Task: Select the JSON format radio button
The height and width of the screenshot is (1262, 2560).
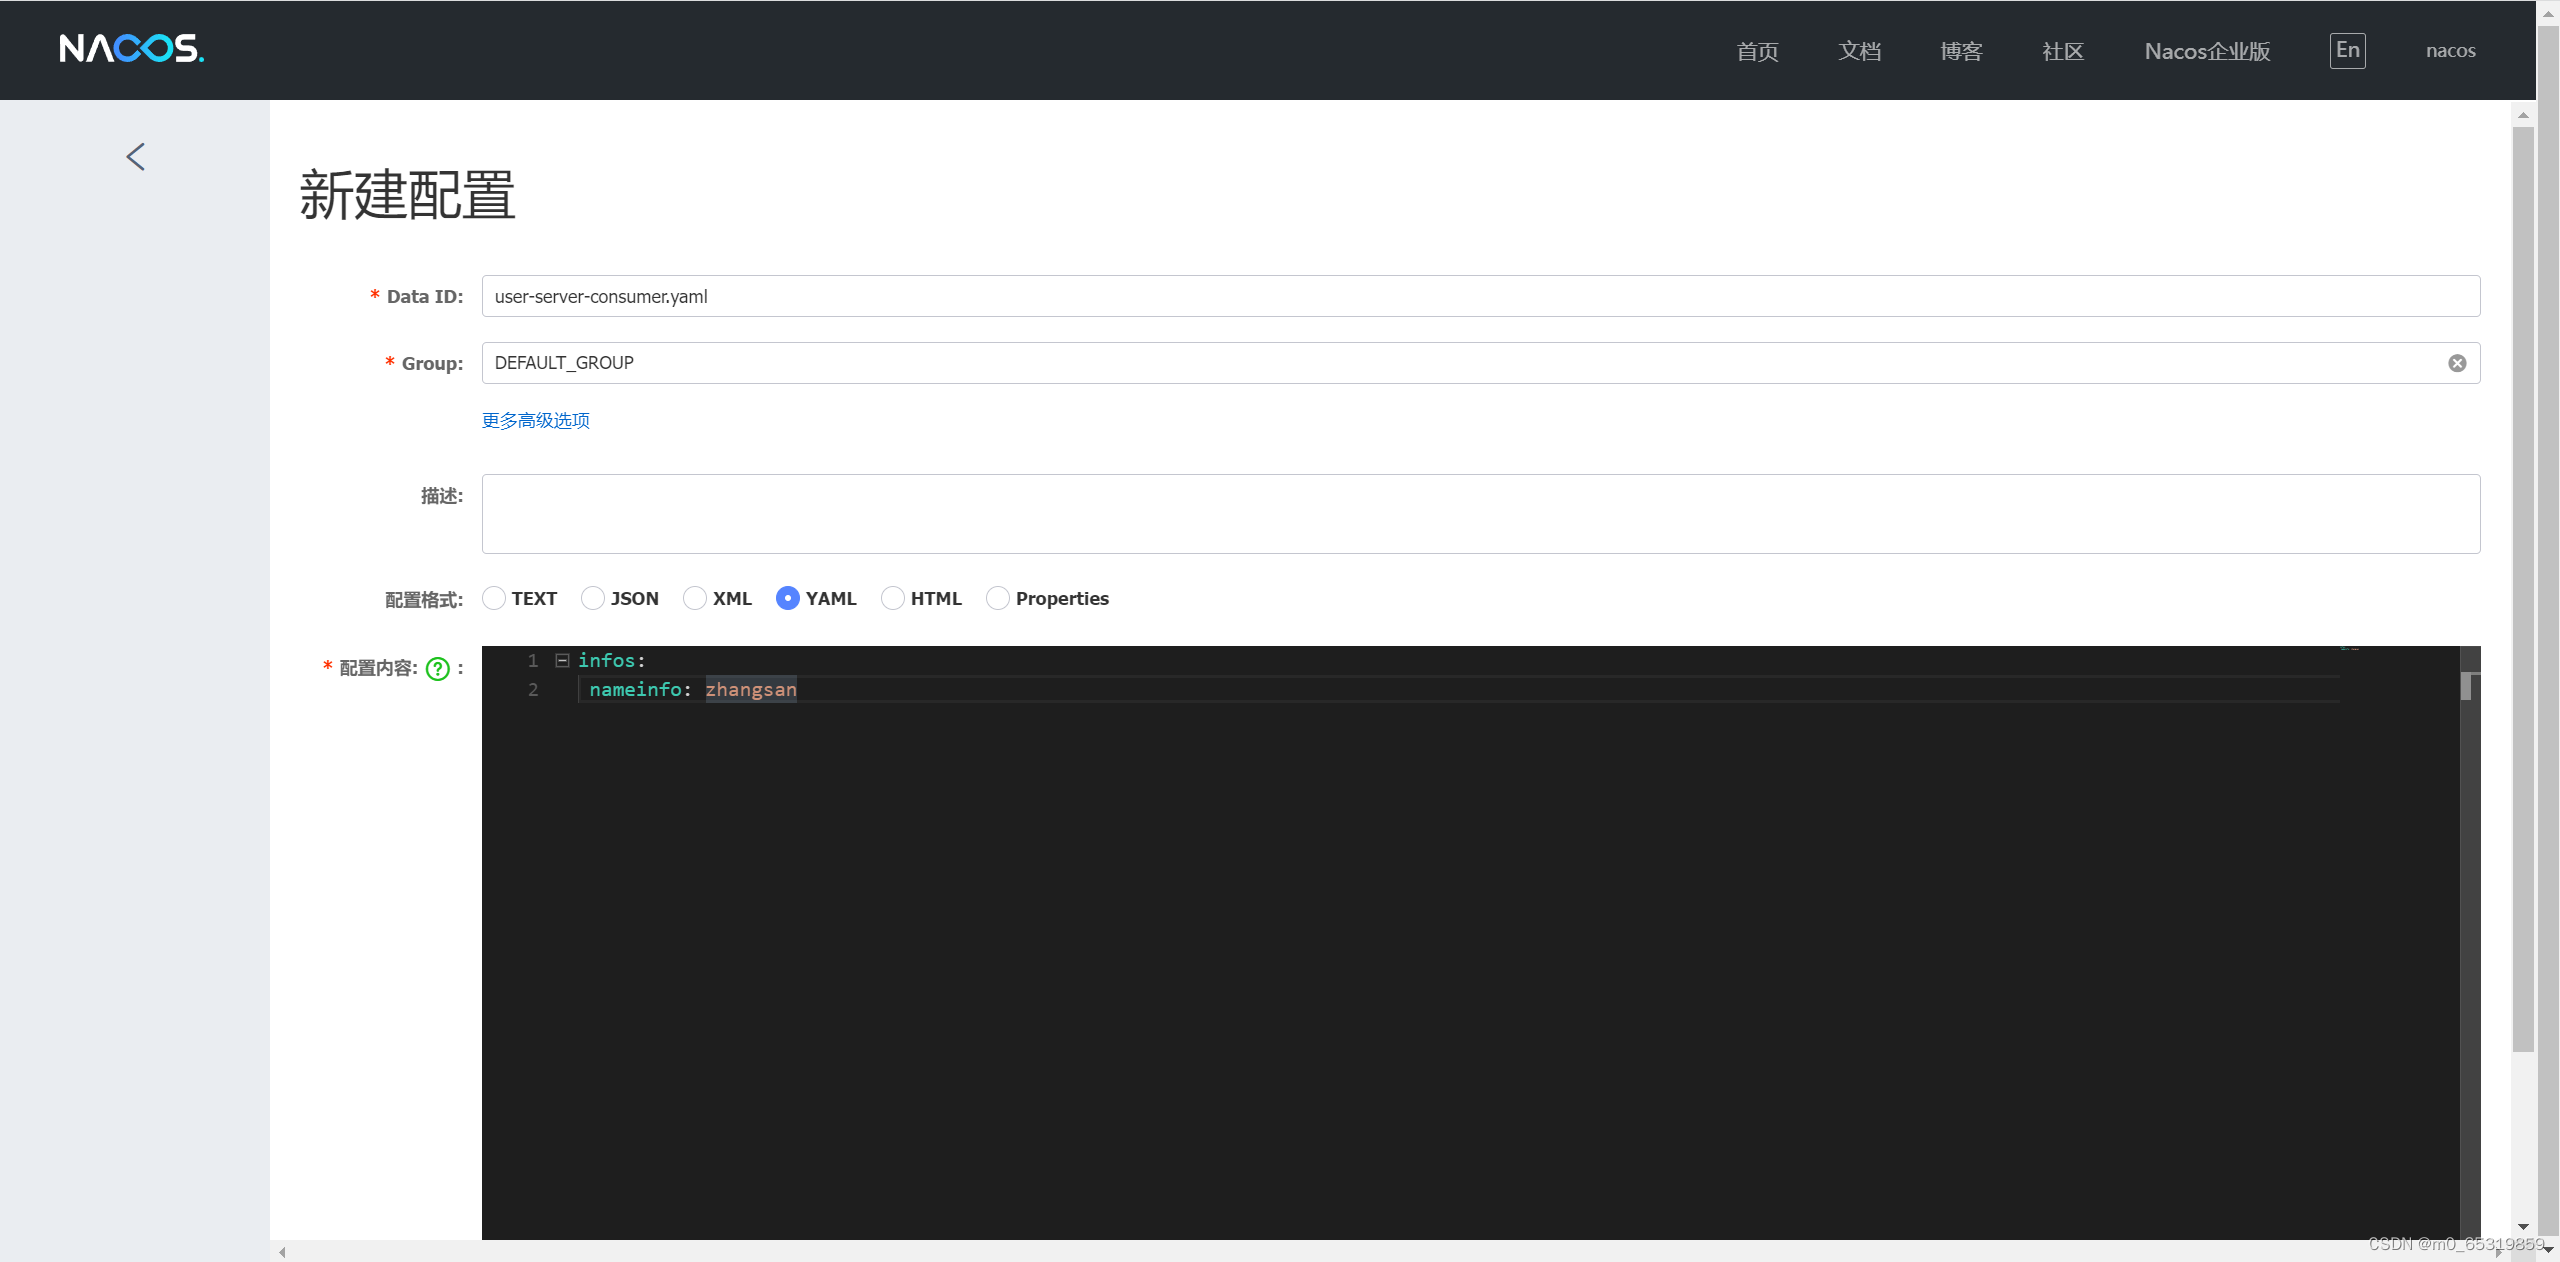Action: [x=593, y=598]
